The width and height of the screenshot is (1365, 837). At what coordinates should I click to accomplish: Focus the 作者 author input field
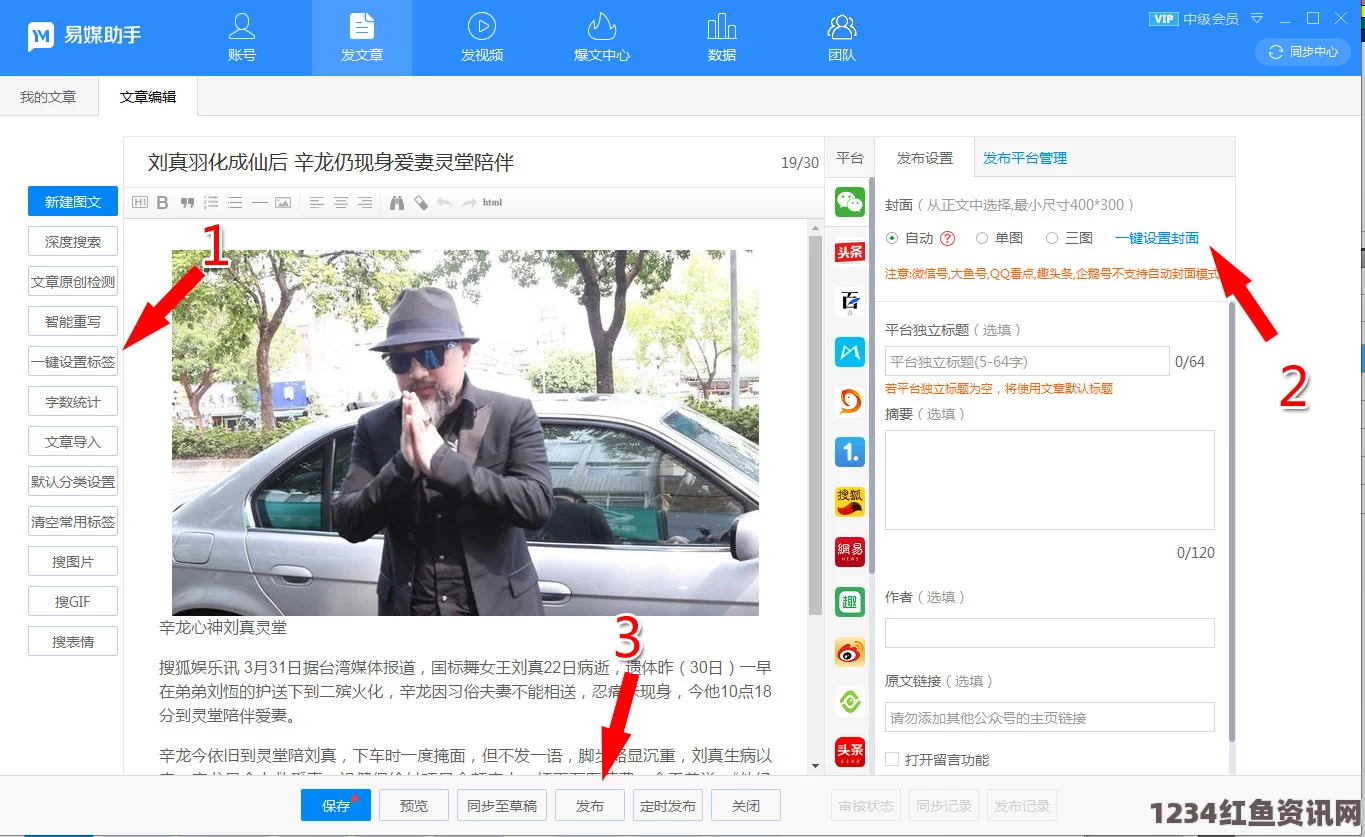coord(1050,632)
